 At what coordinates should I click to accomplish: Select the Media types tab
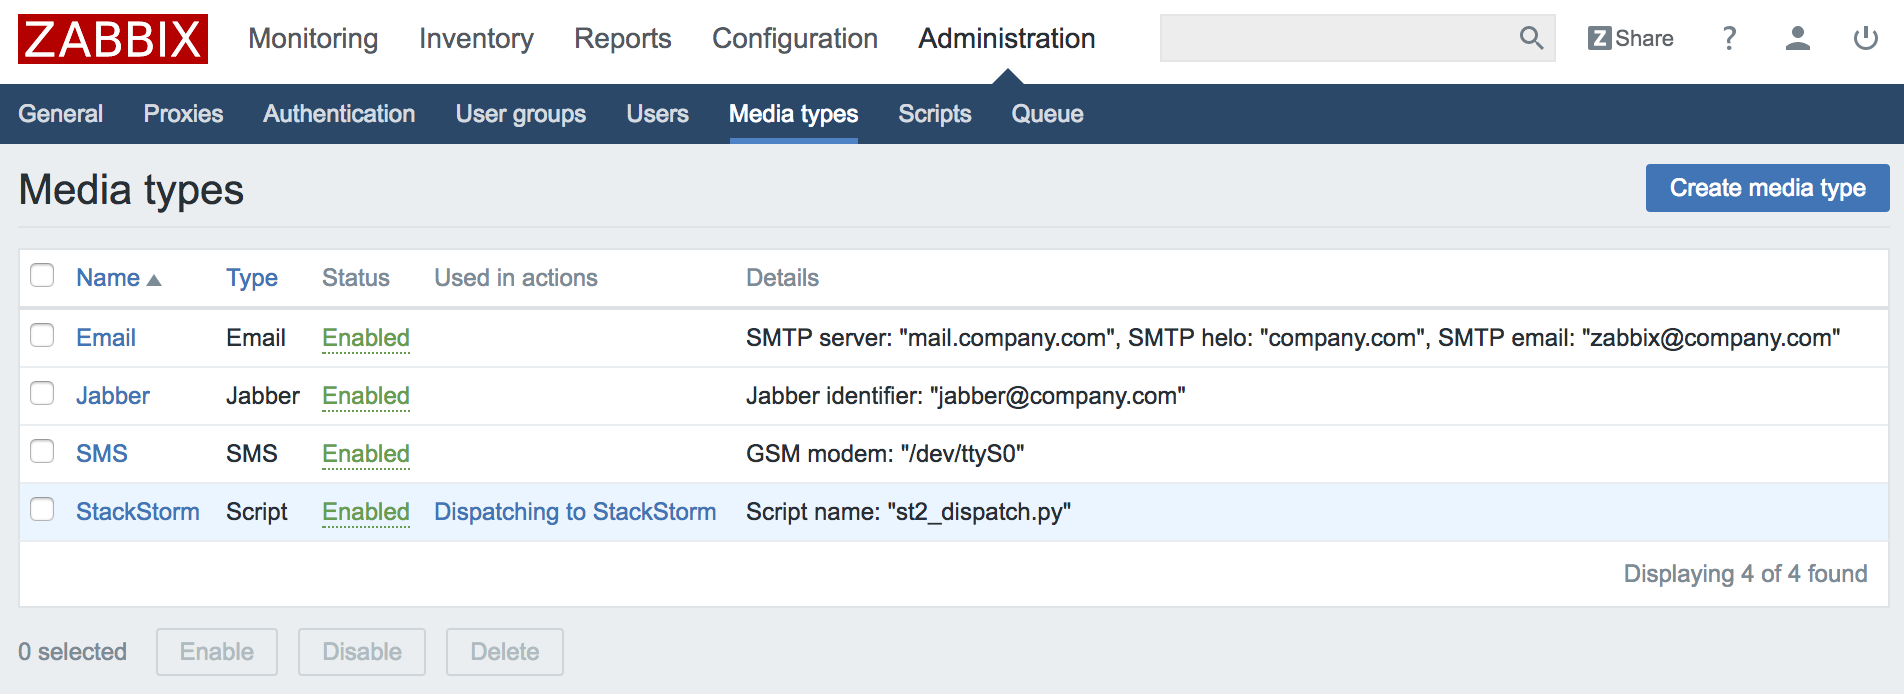click(x=793, y=114)
